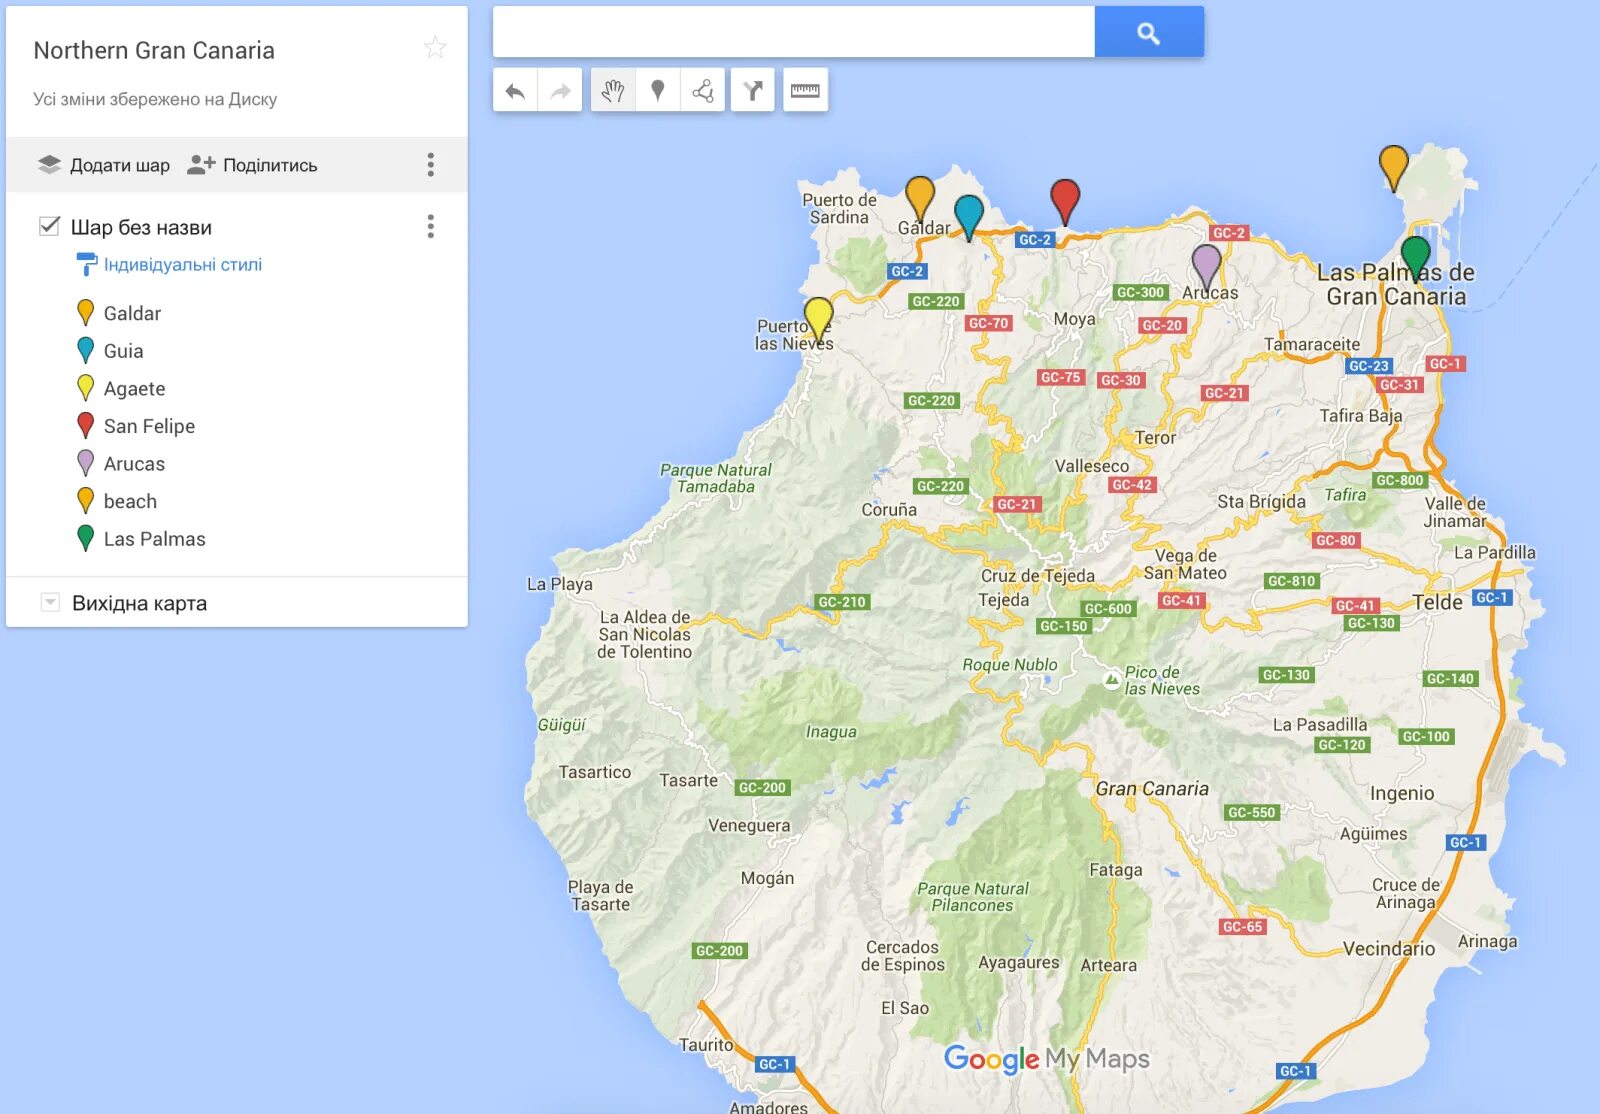1600x1114 pixels.
Task: Click the blue pin swatch beside Guia
Action: click(86, 350)
